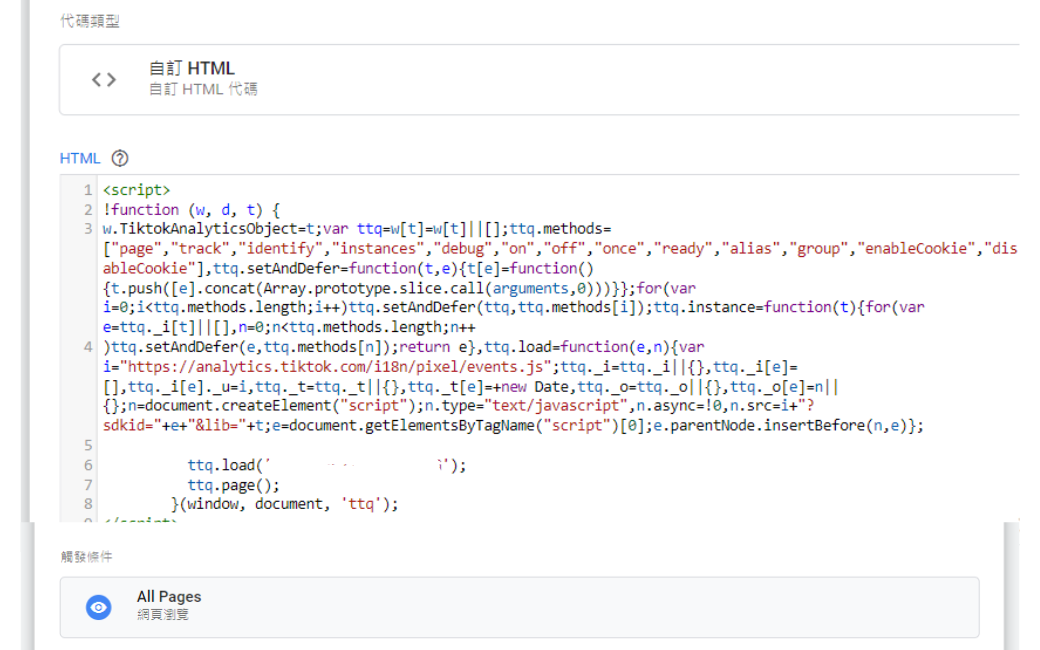Image resolution: width=1040 pixels, height=650 pixels.
Task: Click the ttq.load line in the editor
Action: (326, 465)
